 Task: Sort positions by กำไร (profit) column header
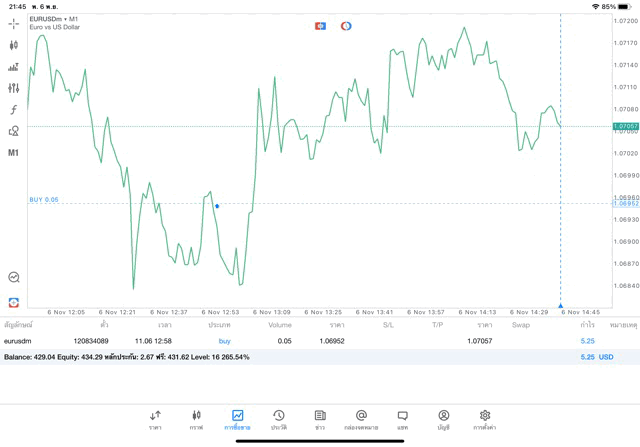click(587, 325)
